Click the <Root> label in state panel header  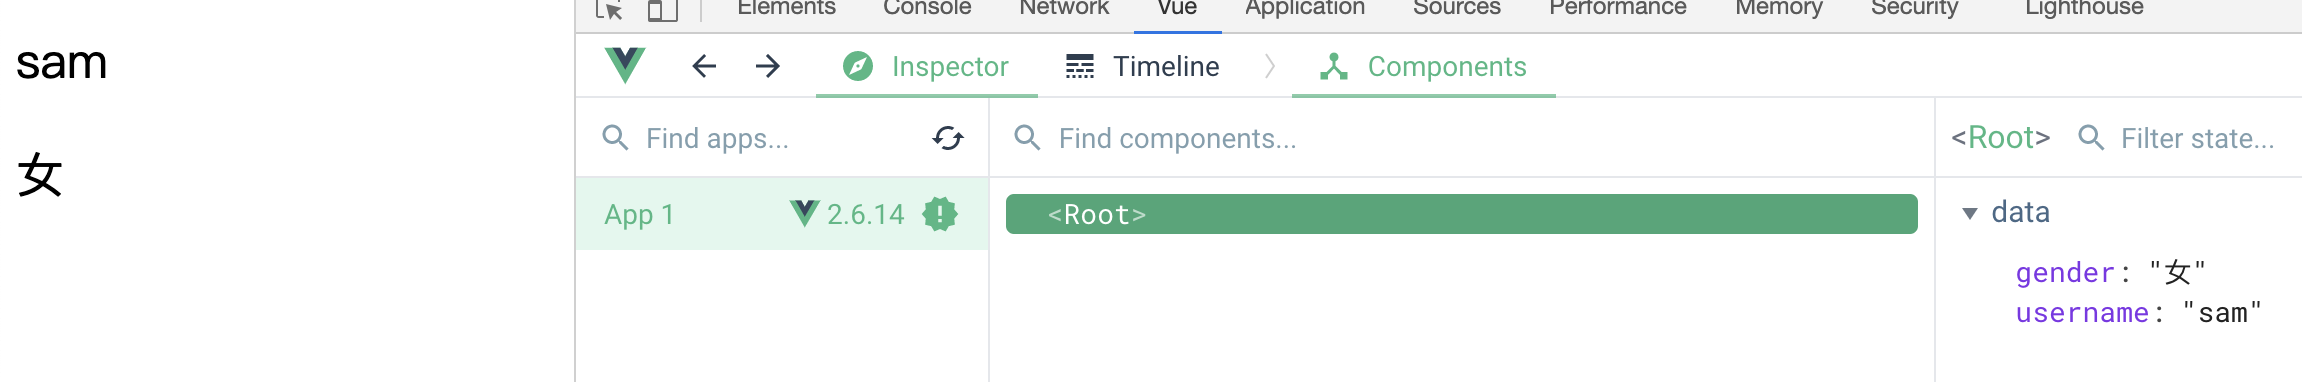click(x=2001, y=138)
